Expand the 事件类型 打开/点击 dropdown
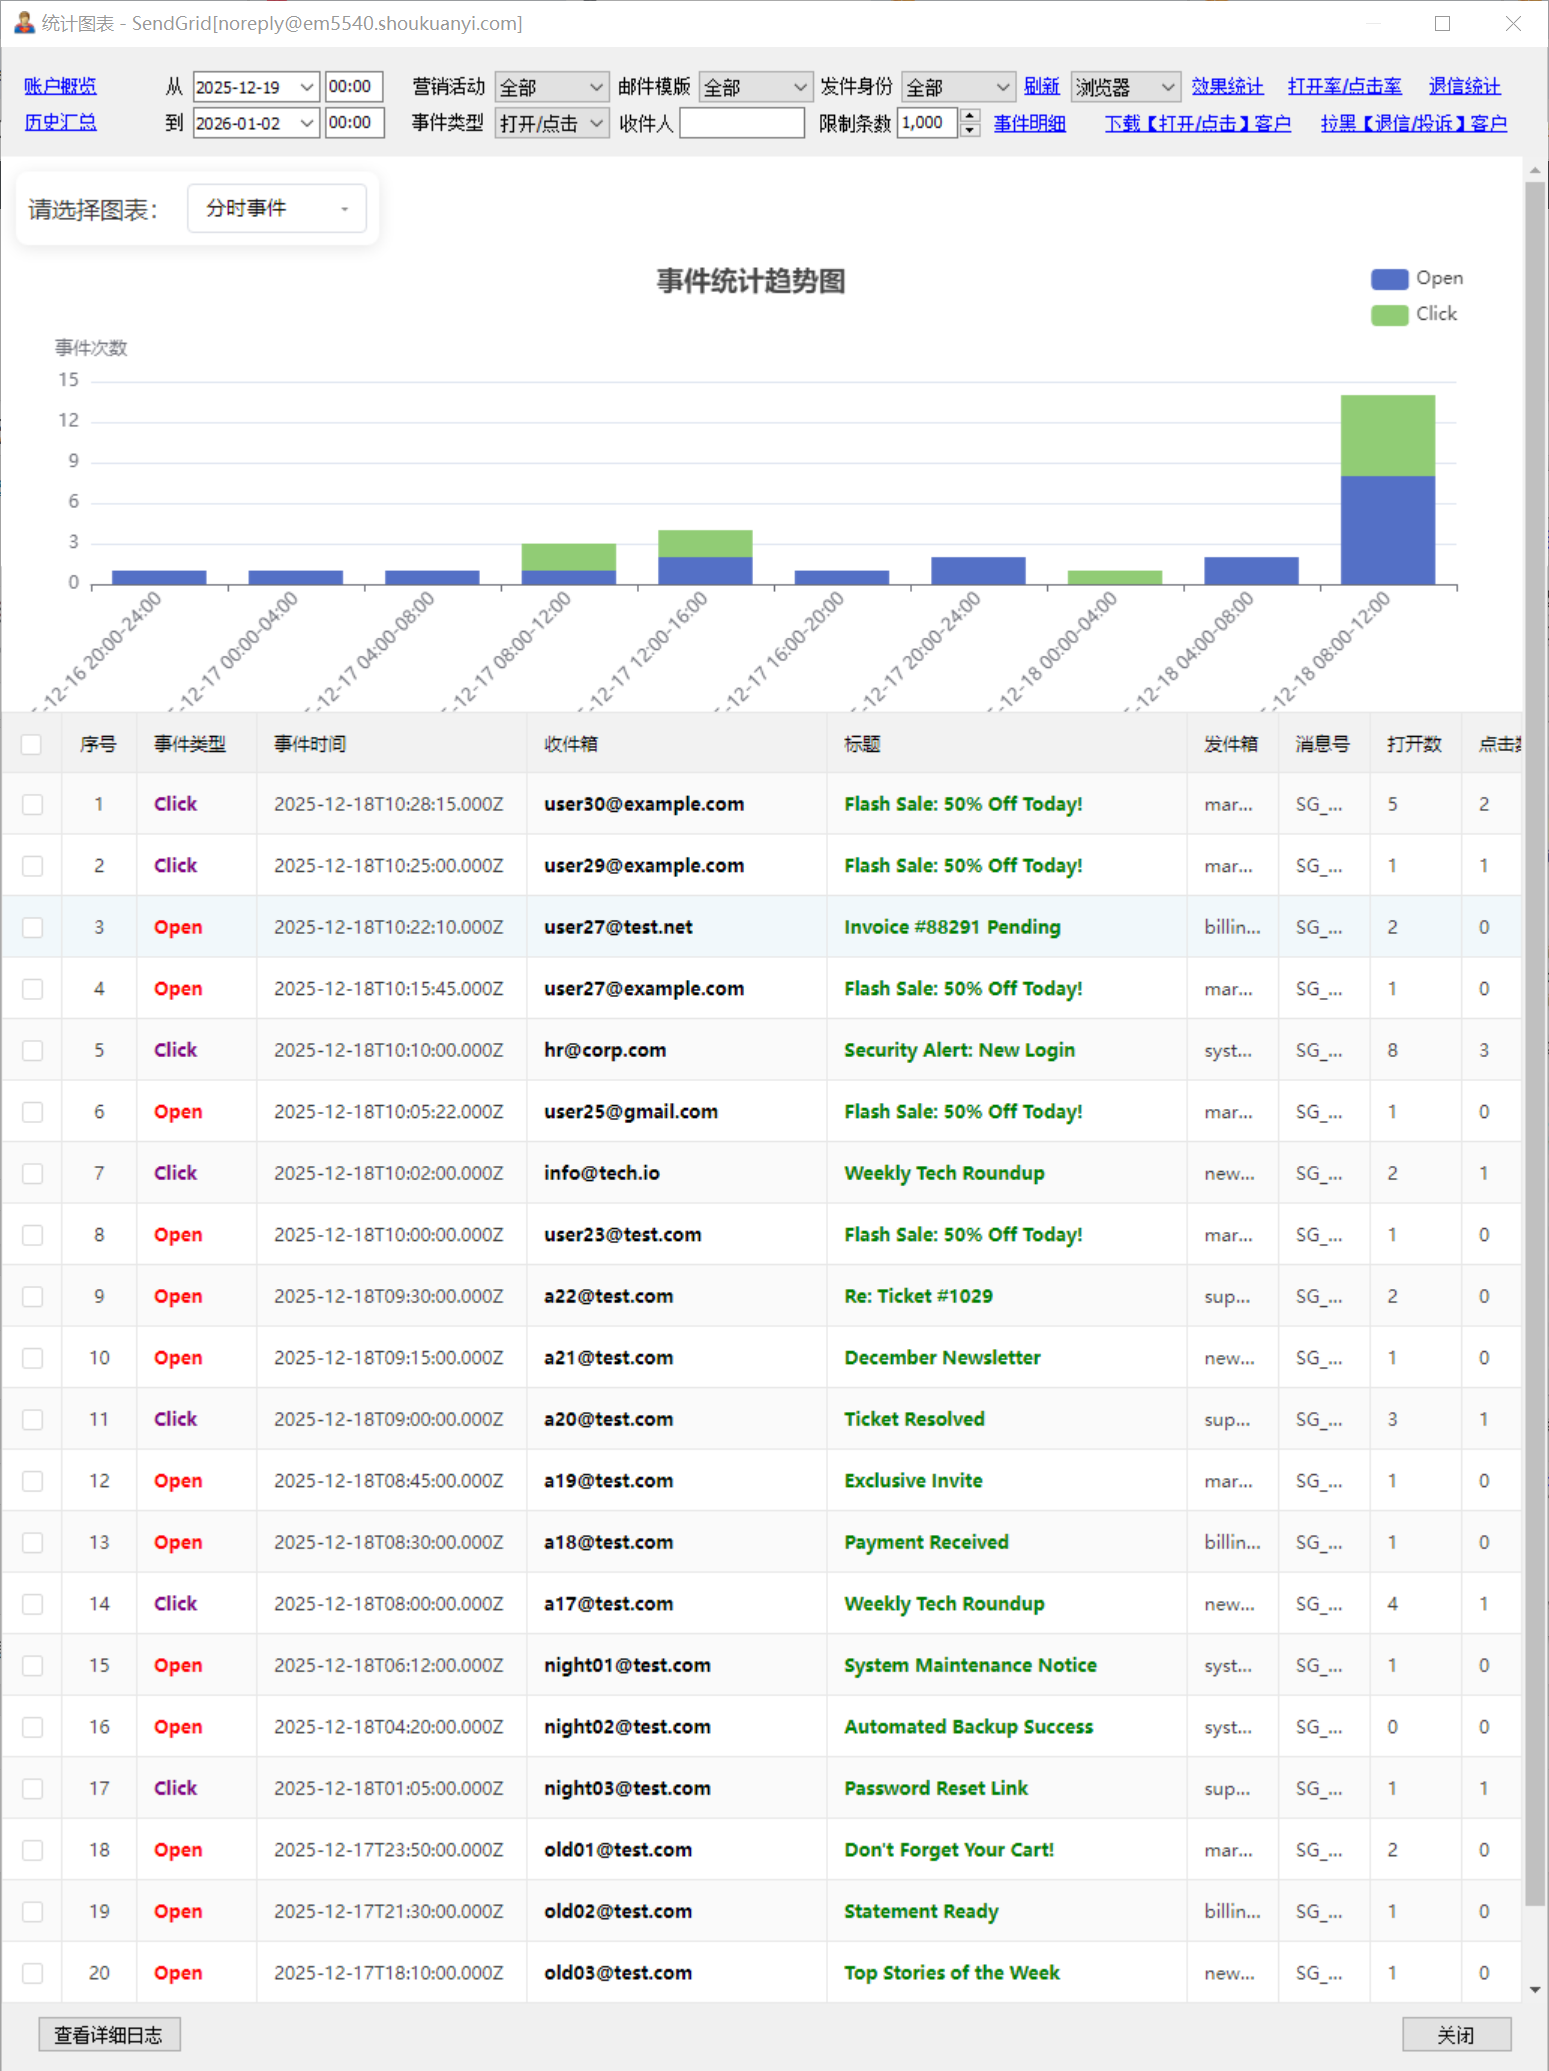The height and width of the screenshot is (2071, 1549). pyautogui.click(x=596, y=123)
